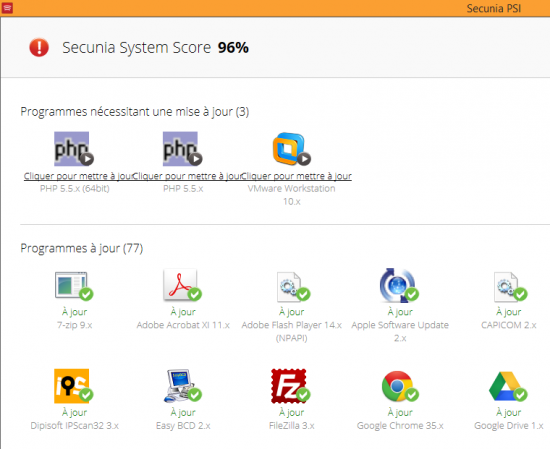This screenshot has height=449, width=550.
Task: Select the Google Drive 1.x icon
Action: point(508,386)
